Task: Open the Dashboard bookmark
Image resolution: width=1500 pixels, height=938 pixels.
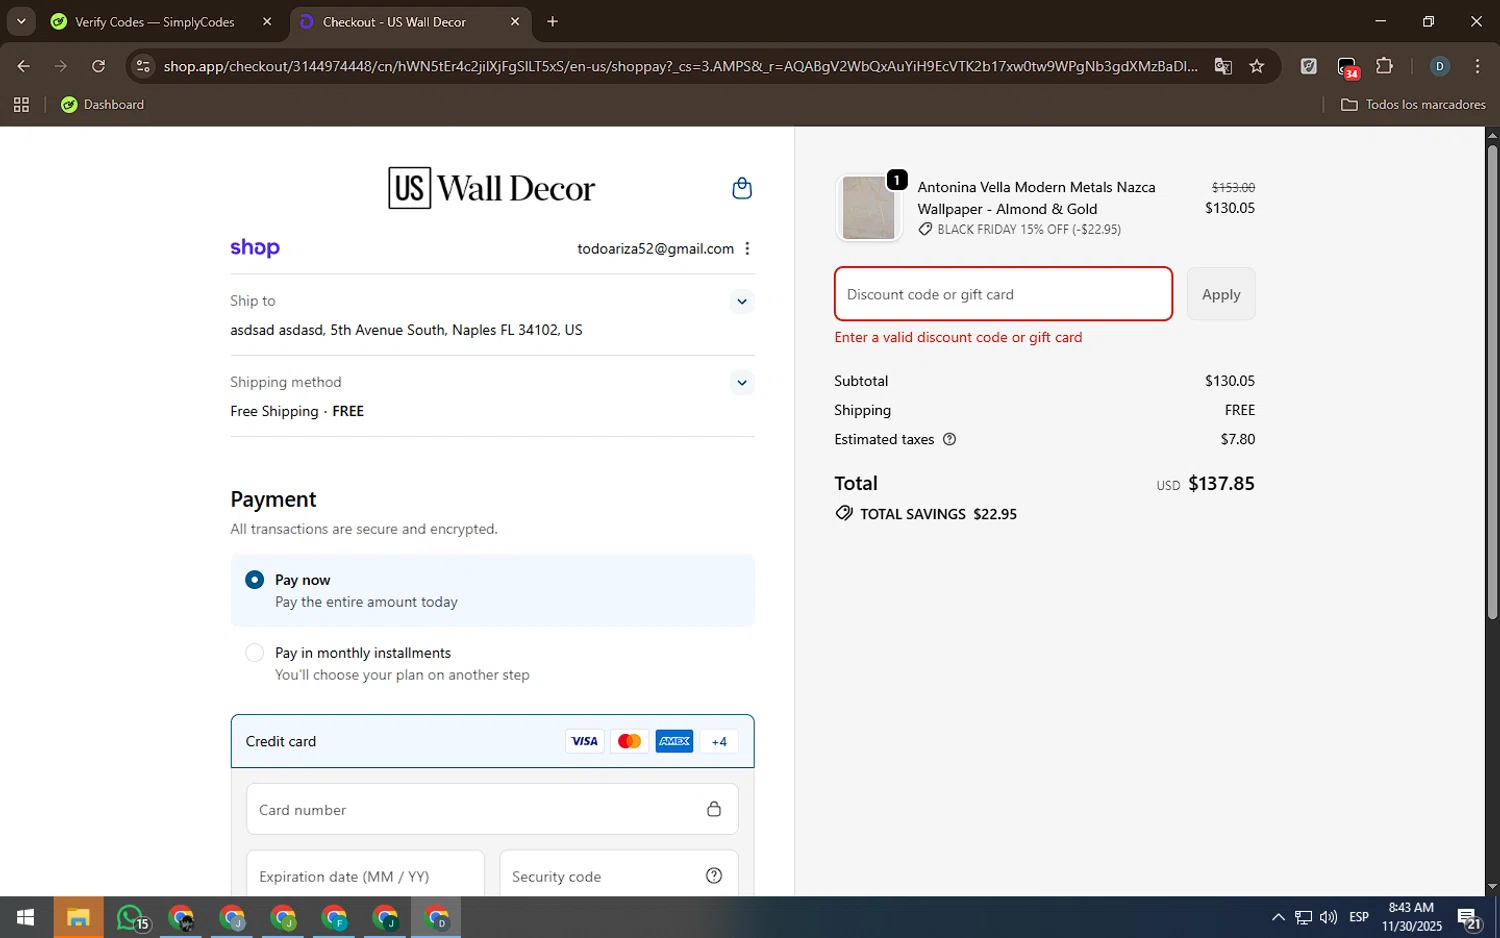Action: (102, 104)
